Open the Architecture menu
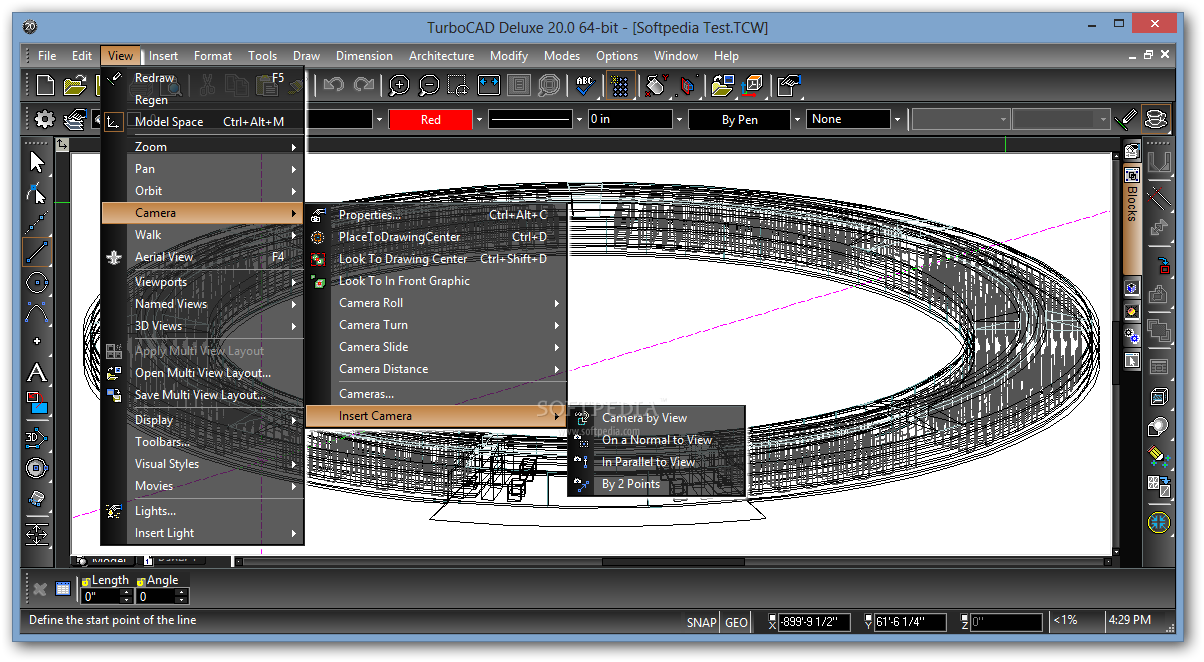 coord(441,56)
